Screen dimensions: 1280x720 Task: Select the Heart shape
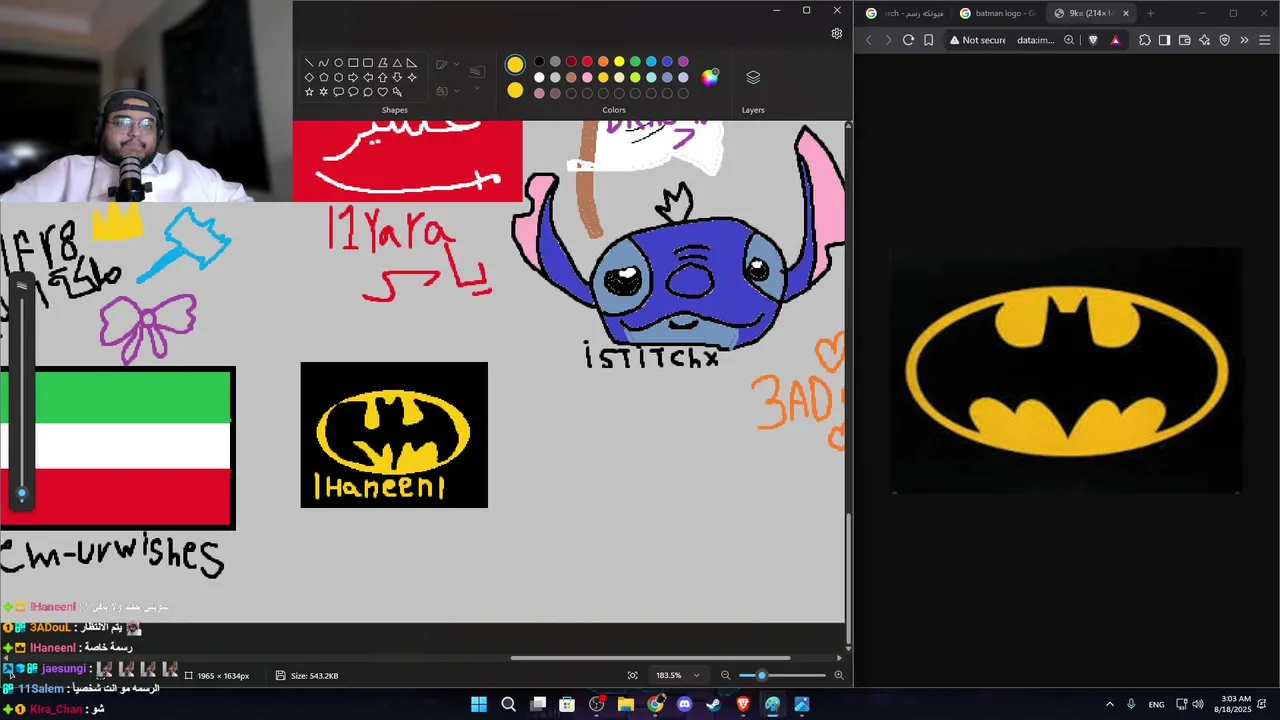[x=382, y=92]
